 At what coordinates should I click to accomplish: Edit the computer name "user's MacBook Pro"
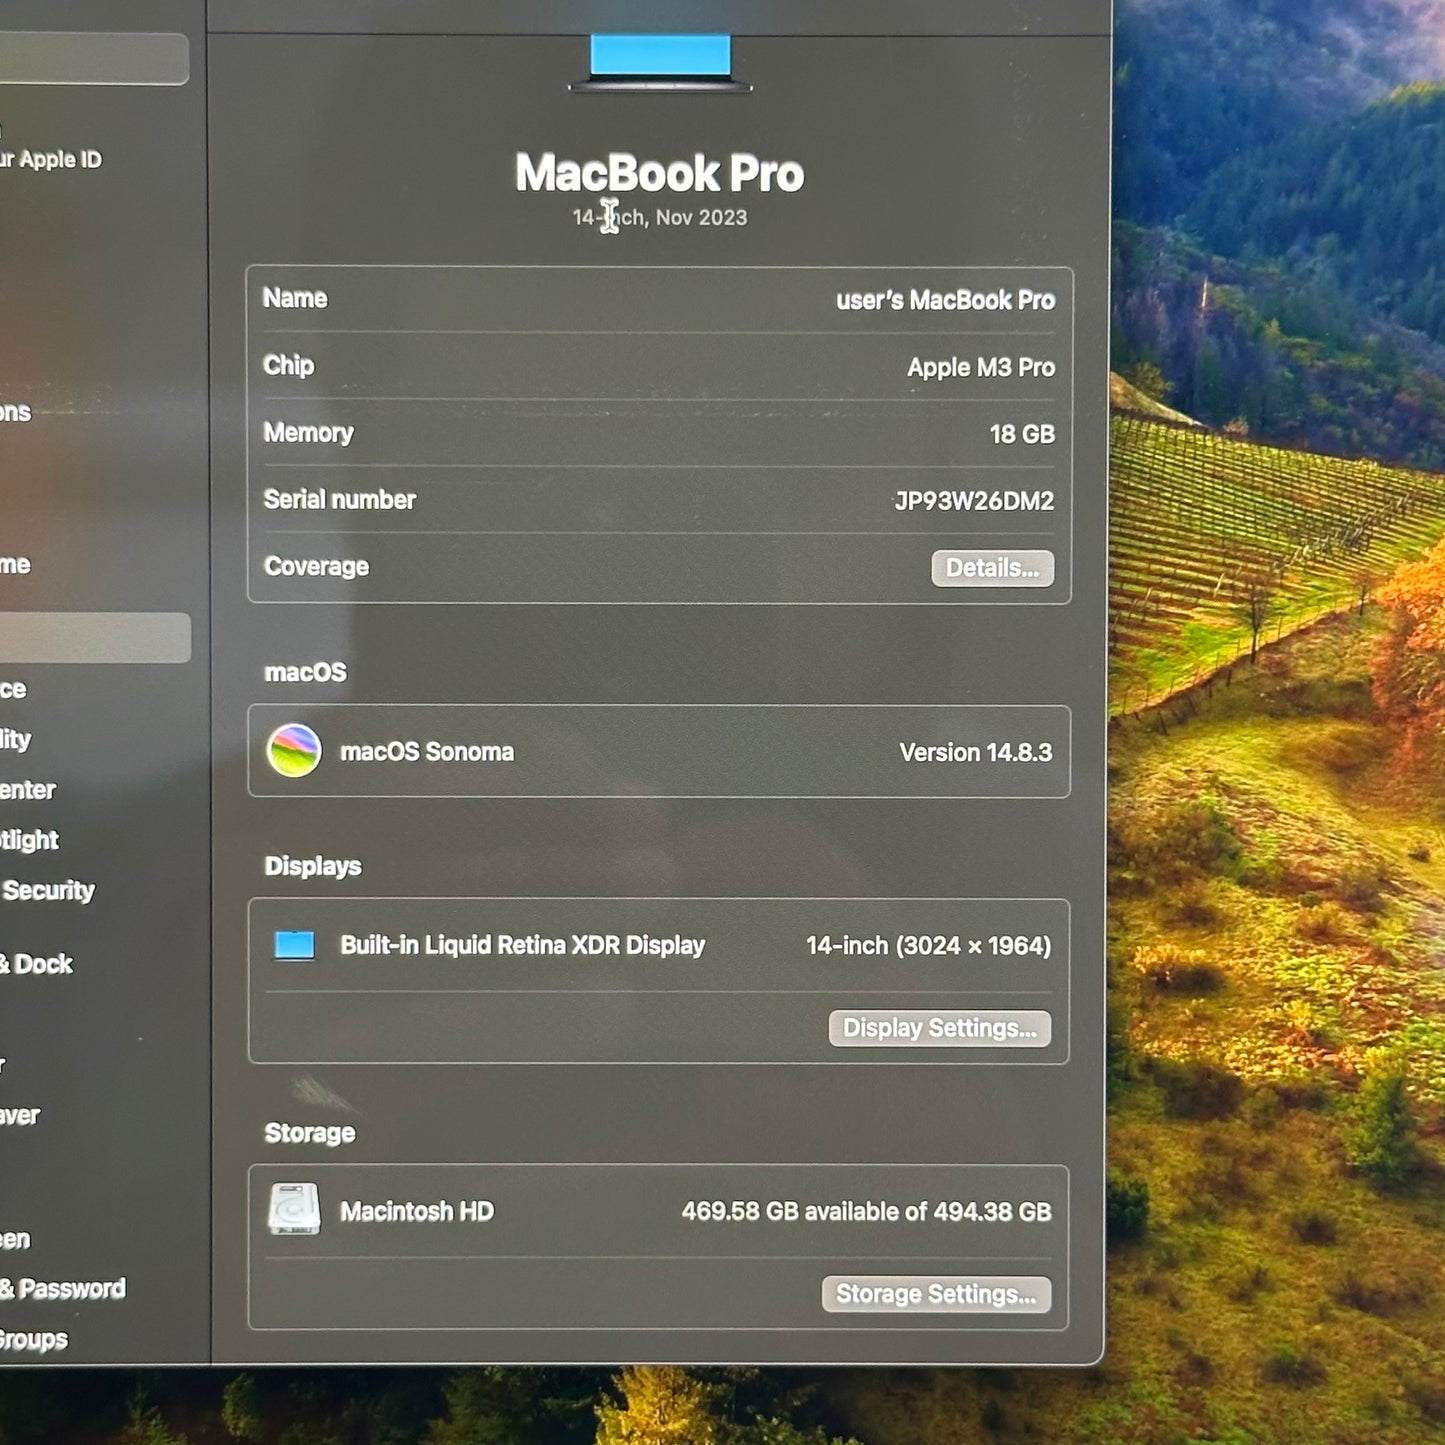(x=945, y=300)
